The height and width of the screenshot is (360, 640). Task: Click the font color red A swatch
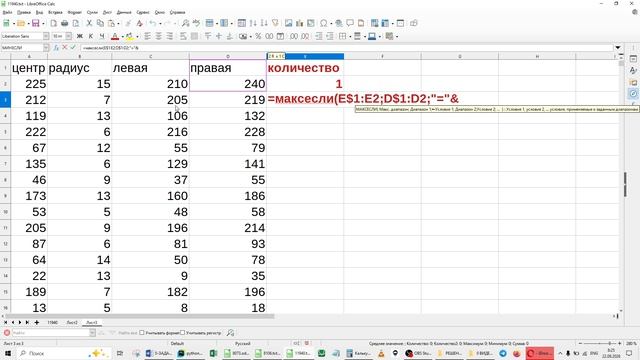point(115,36)
